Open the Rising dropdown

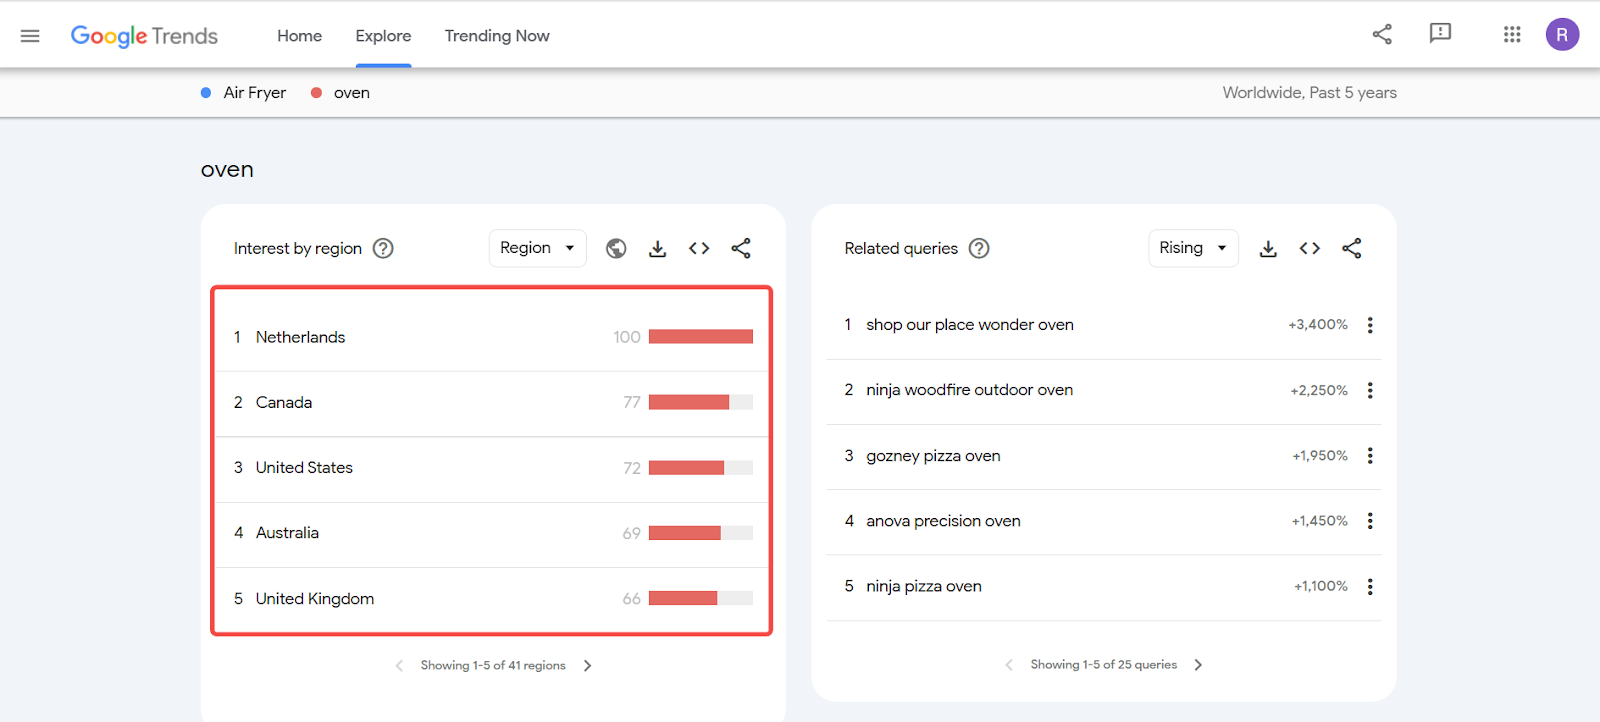(x=1193, y=248)
